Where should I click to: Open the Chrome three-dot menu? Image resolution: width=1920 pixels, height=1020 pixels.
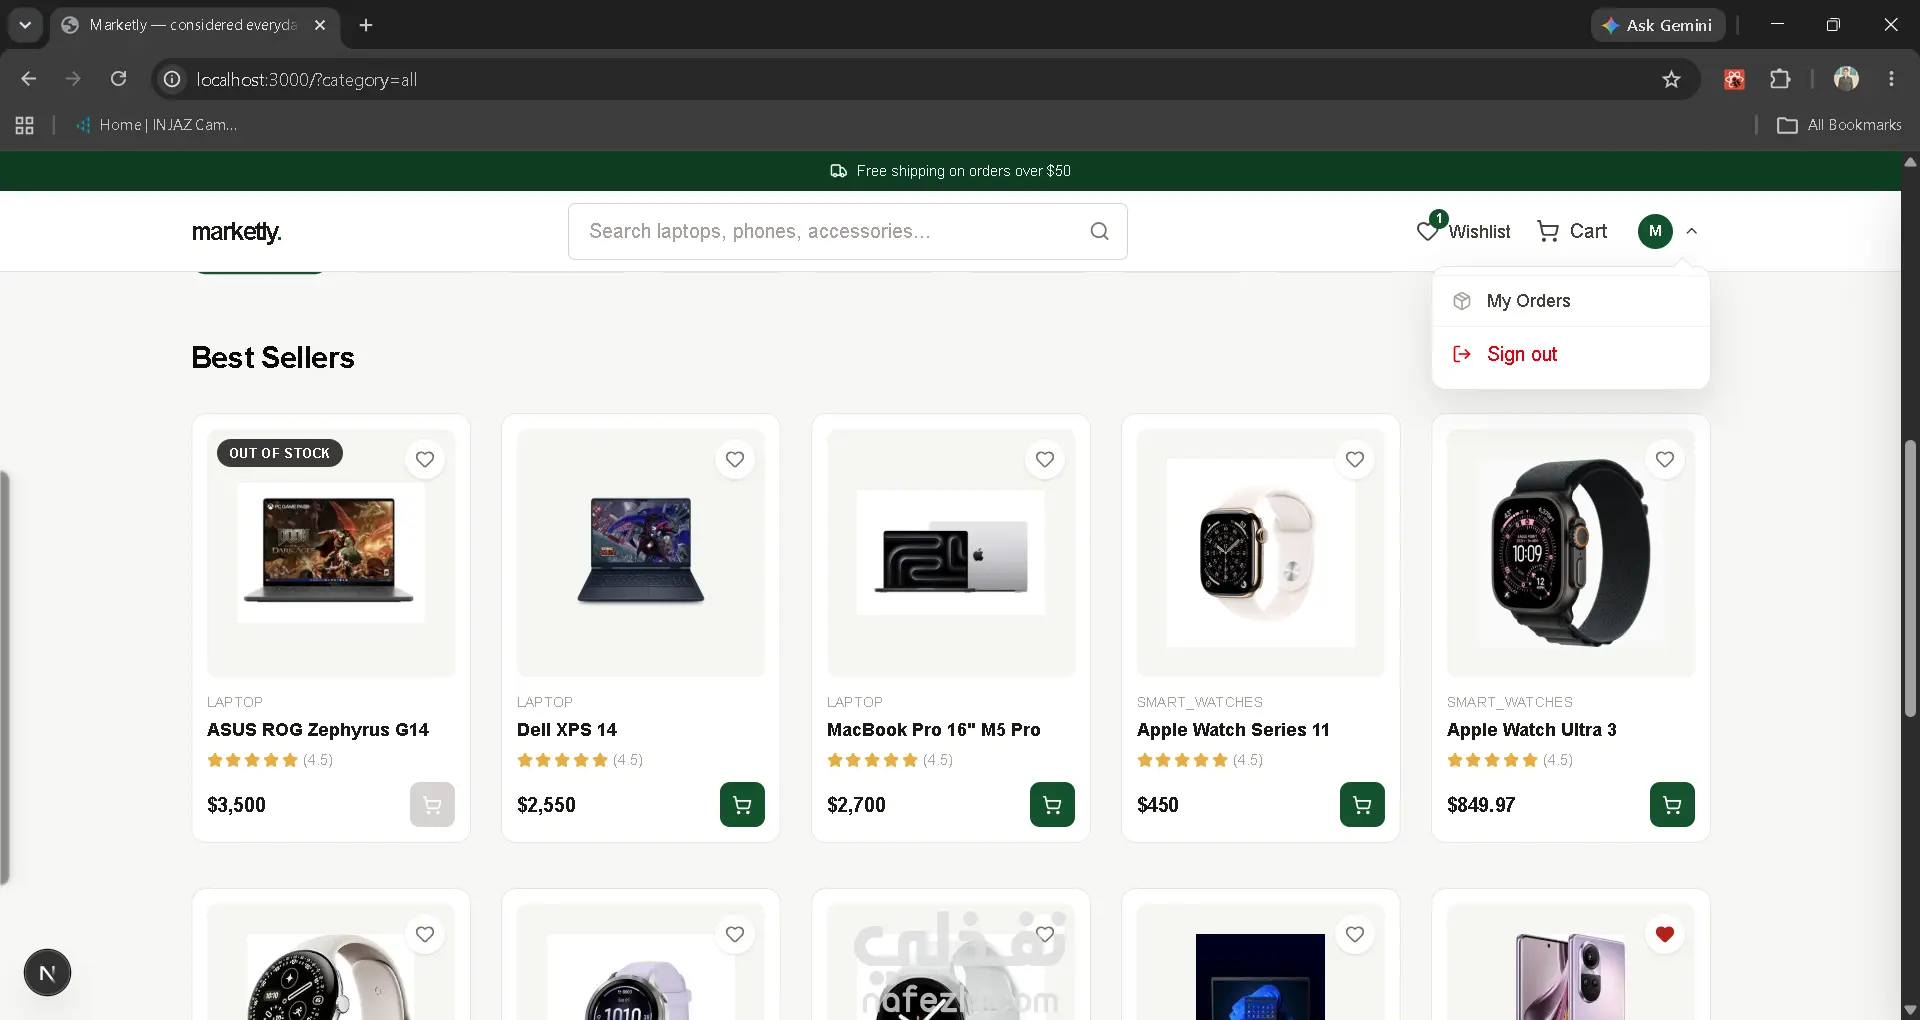click(x=1891, y=79)
